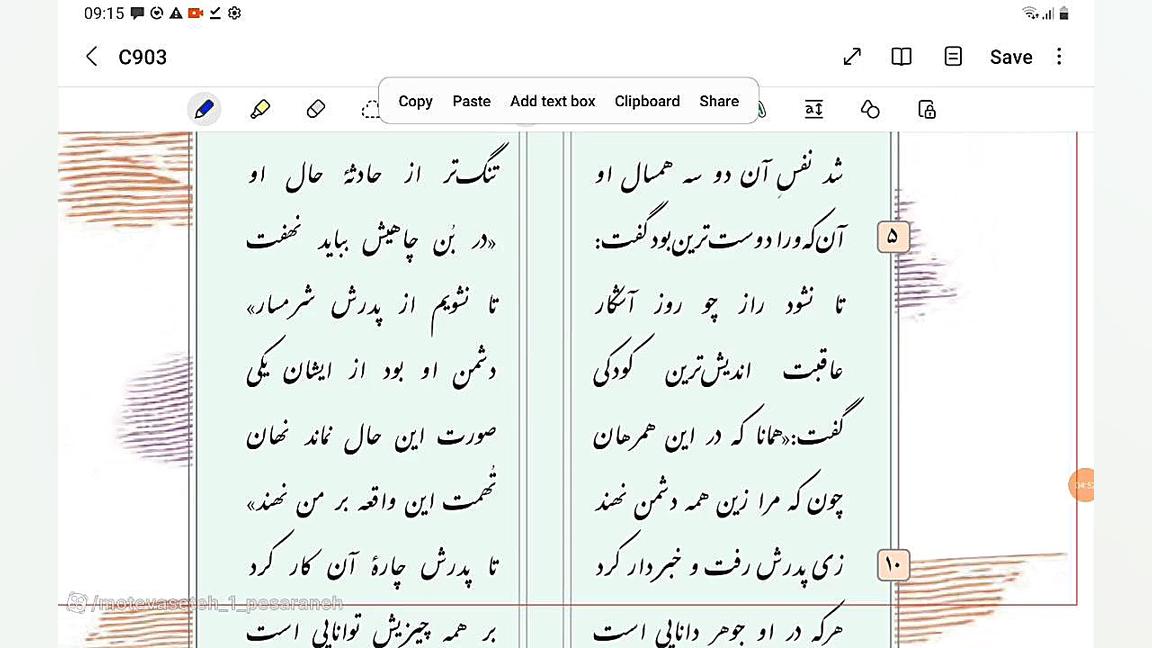Tap the verse number ۵ marker

[x=893, y=237]
